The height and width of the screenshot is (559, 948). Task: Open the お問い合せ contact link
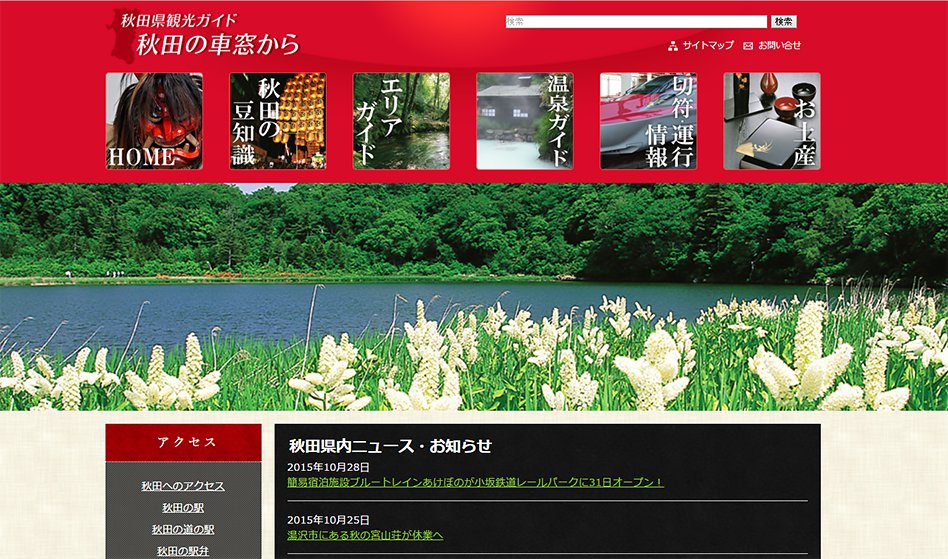tap(779, 46)
